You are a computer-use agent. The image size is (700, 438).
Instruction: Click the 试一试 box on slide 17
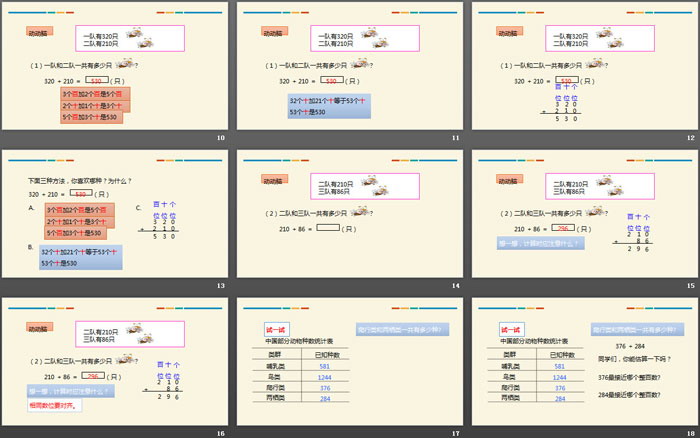coord(276,330)
